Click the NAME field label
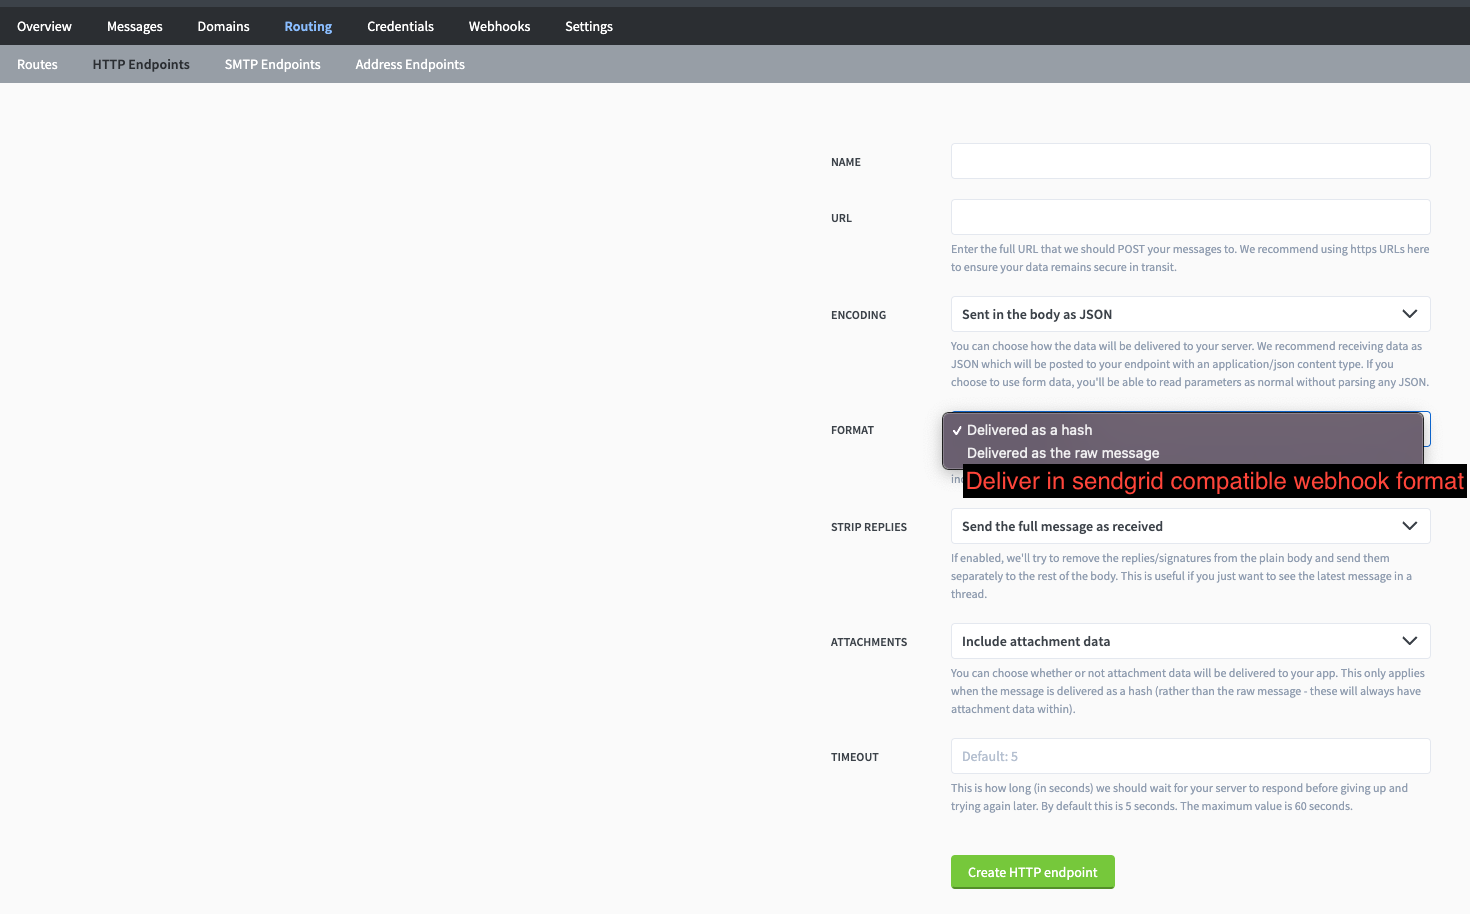 coord(846,162)
